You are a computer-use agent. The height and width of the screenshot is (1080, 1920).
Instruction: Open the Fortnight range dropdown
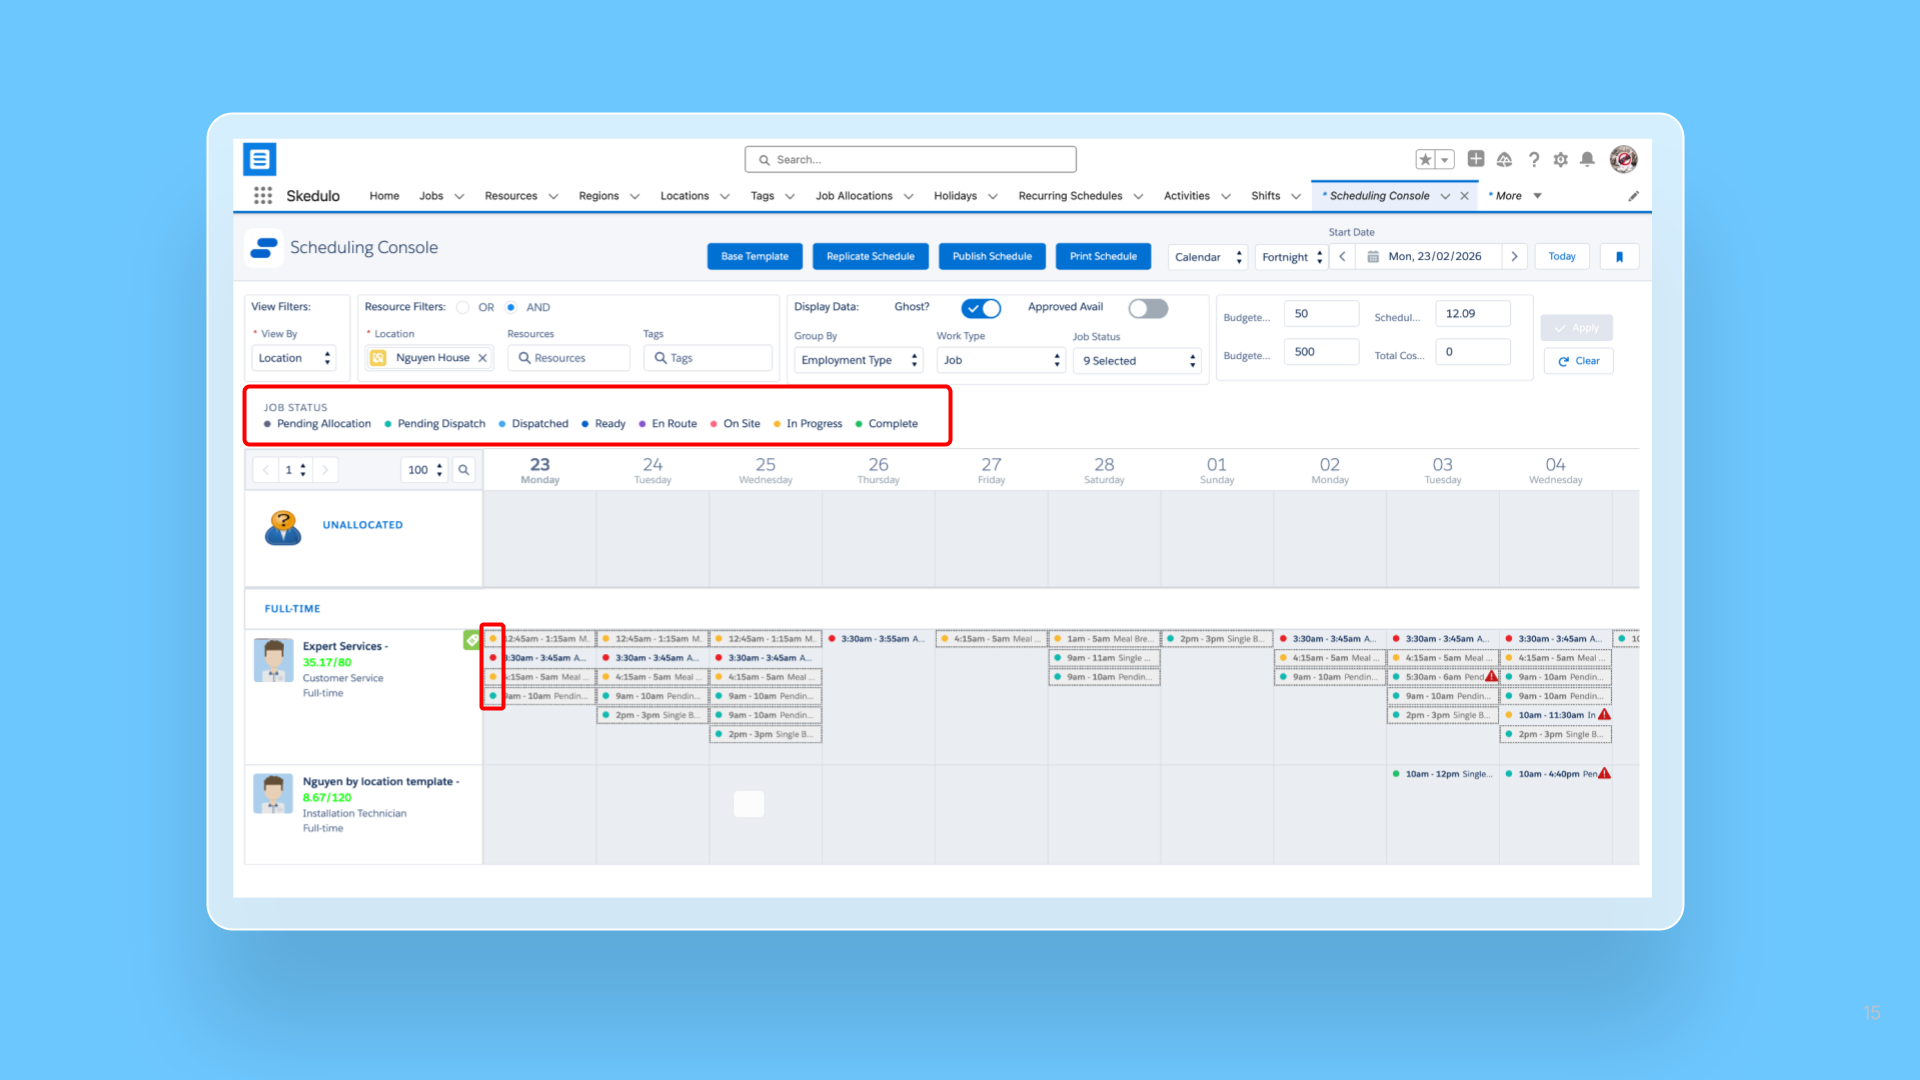(x=1292, y=257)
